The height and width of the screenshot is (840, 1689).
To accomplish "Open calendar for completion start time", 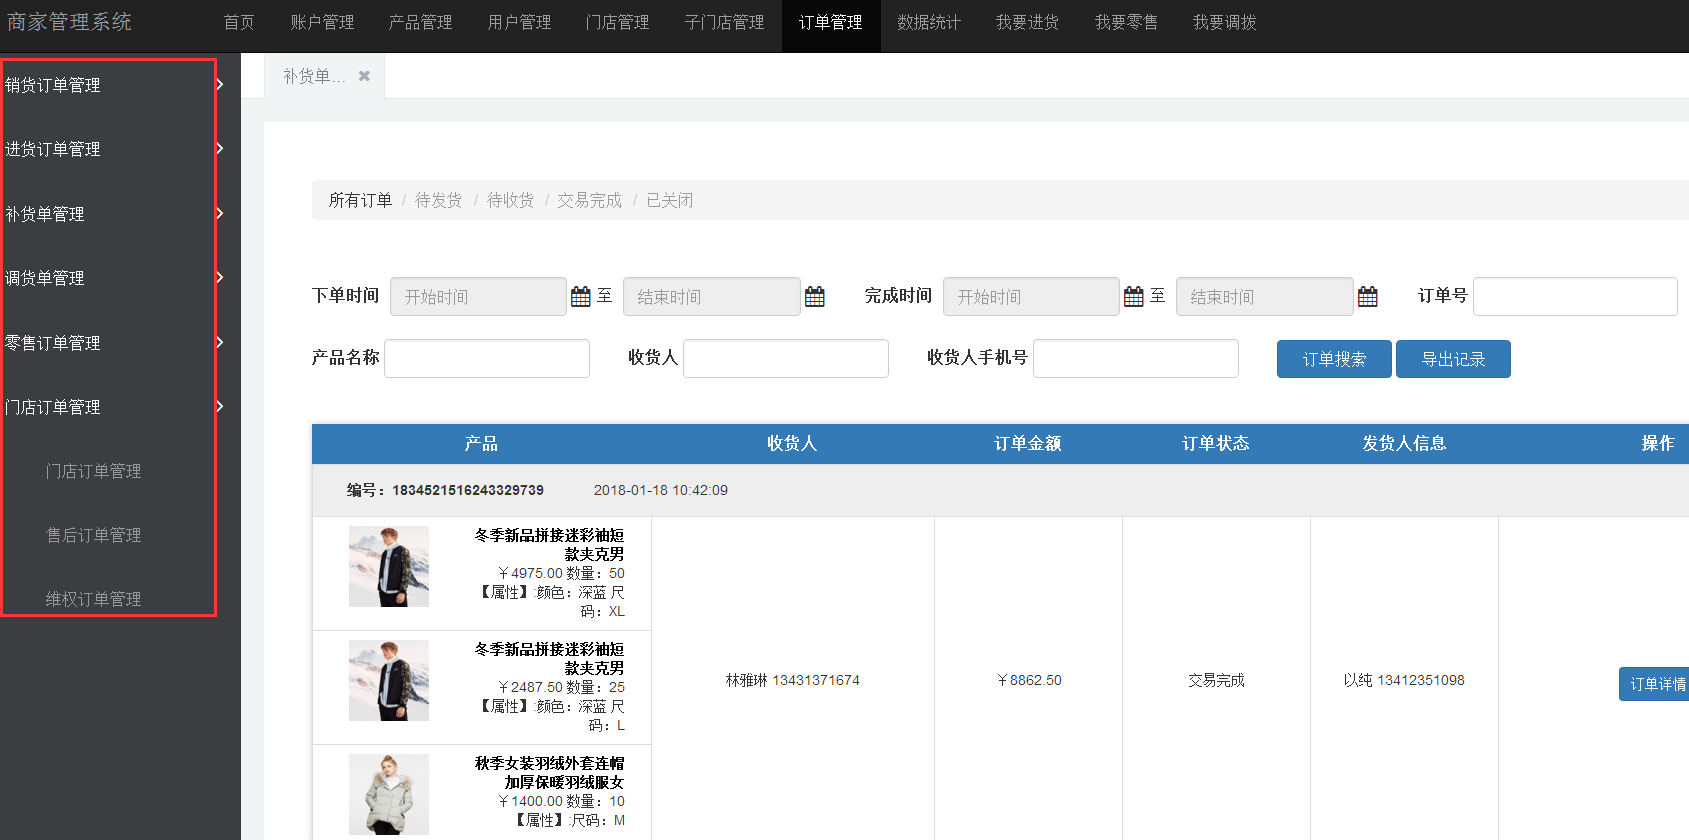I will (1134, 296).
